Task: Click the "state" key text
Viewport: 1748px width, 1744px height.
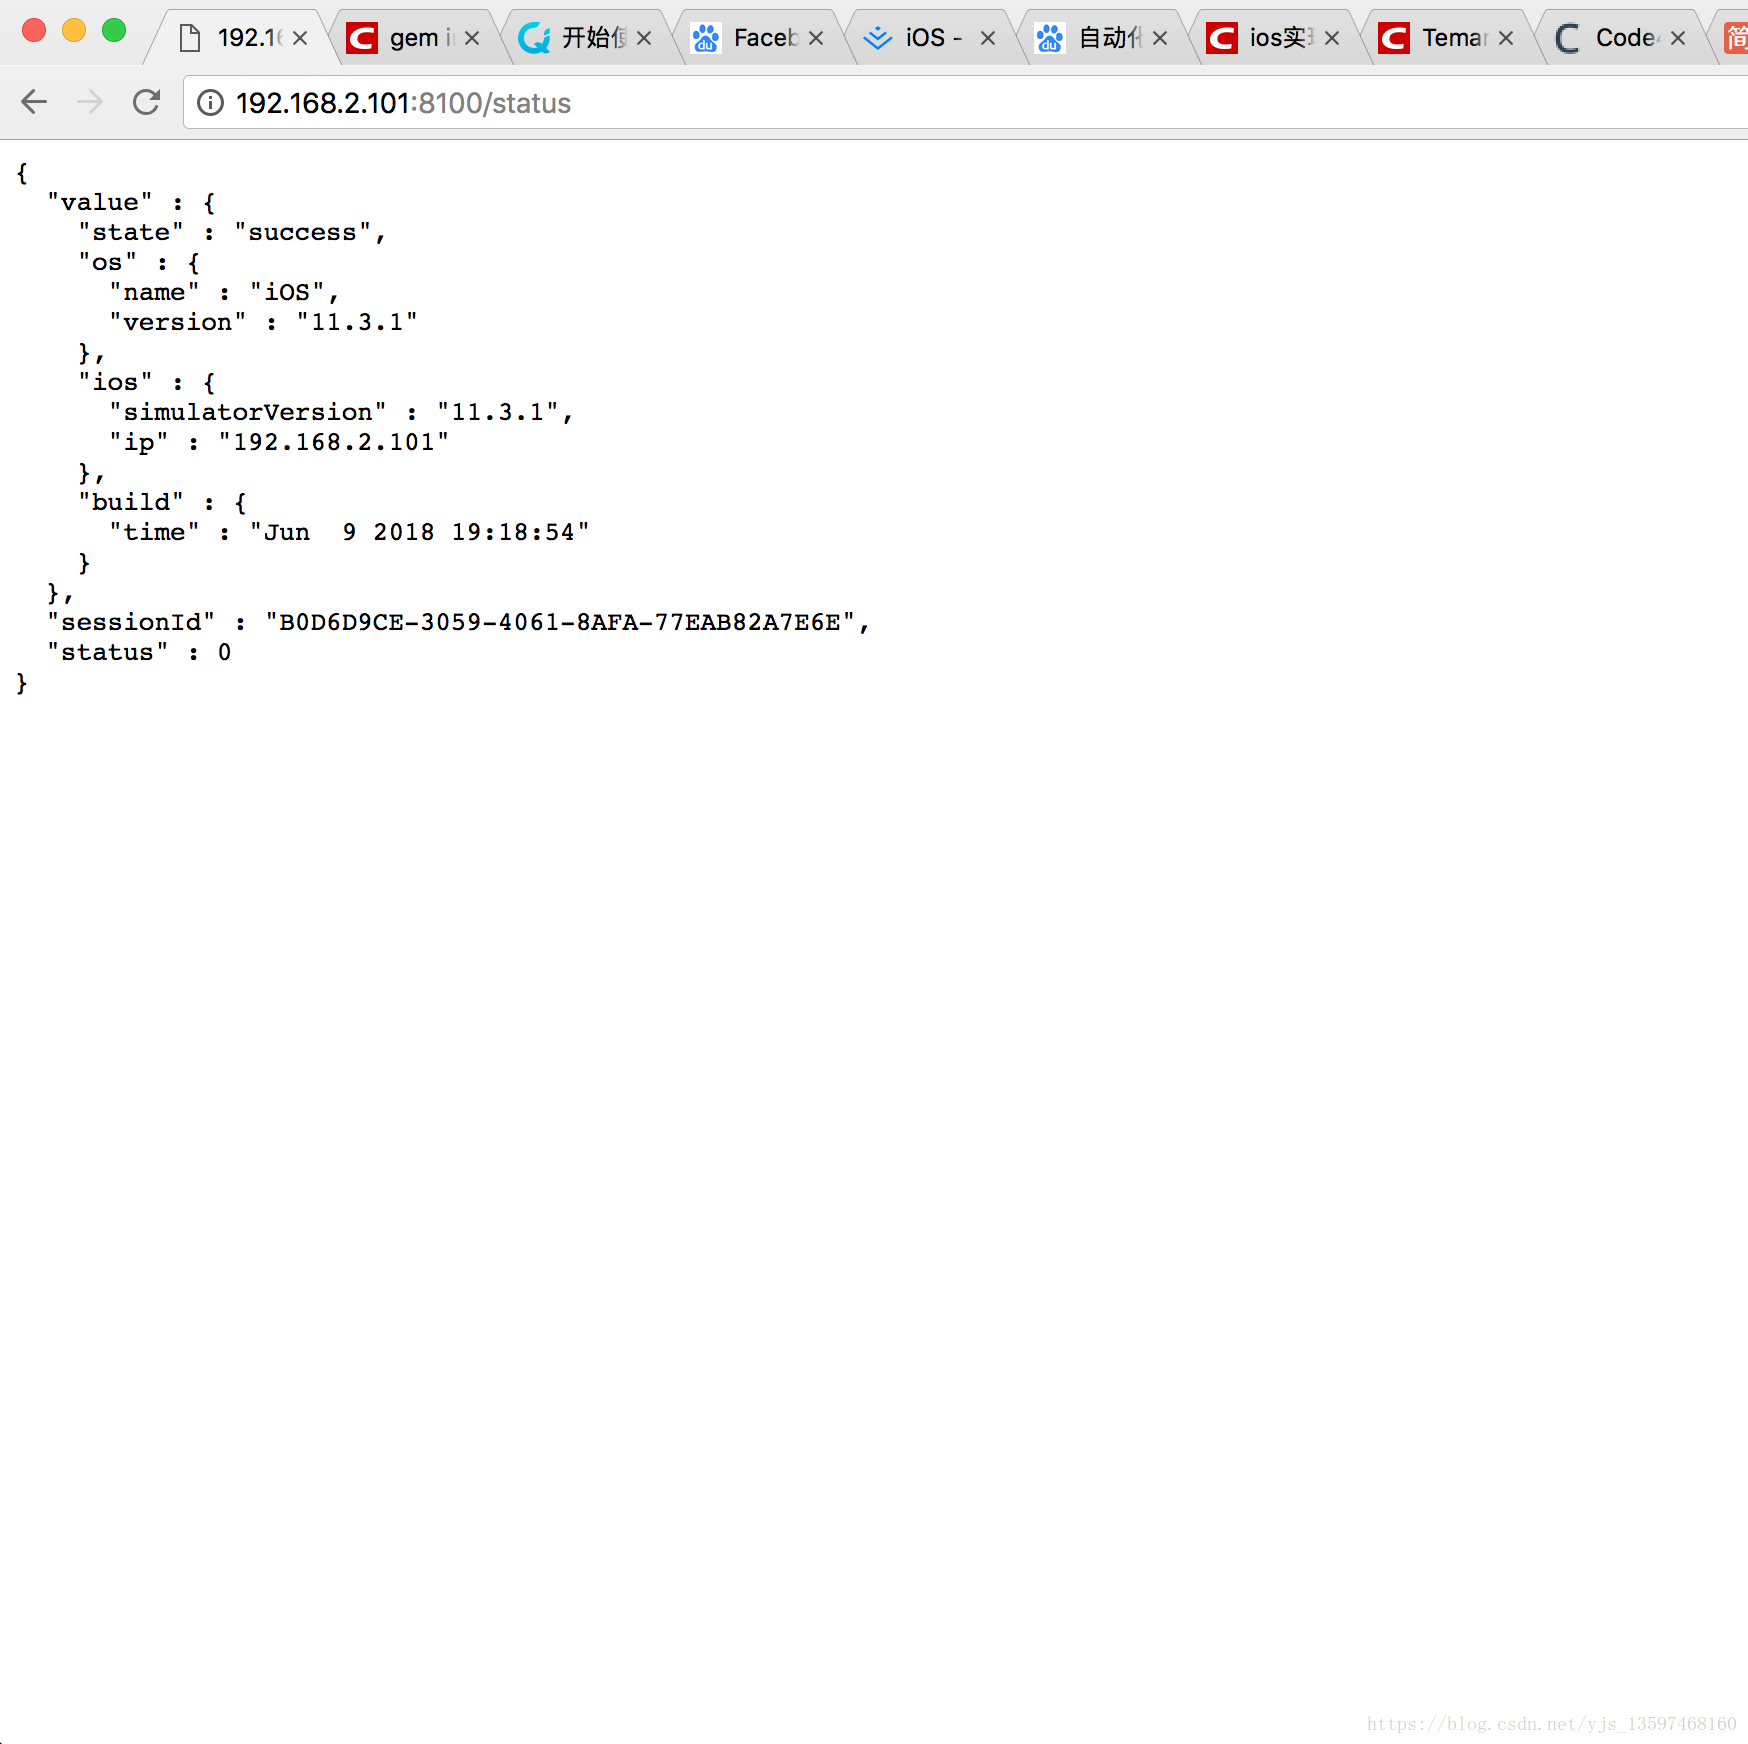Action: point(131,232)
